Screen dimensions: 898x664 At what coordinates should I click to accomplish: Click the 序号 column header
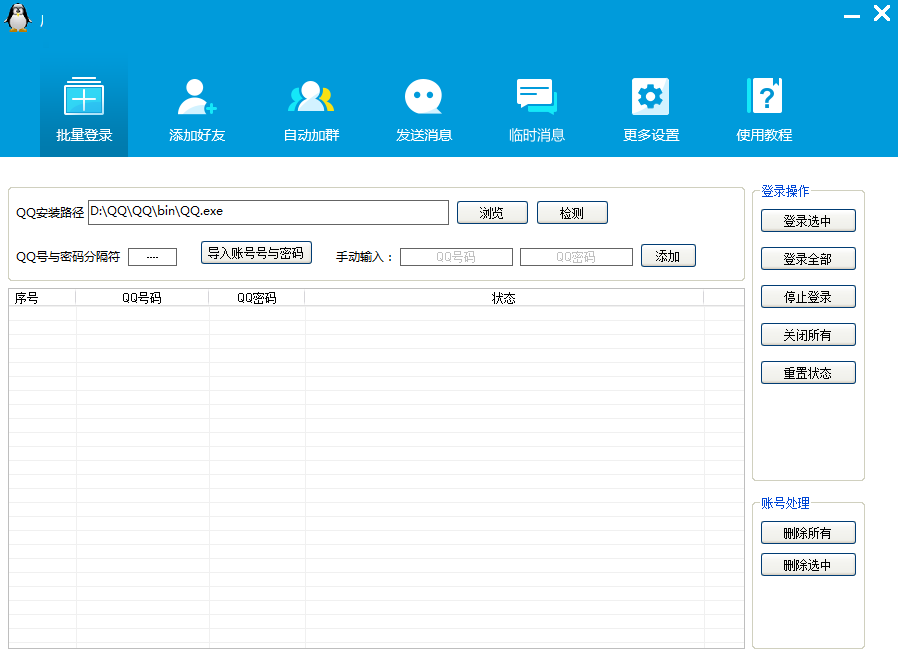[42, 298]
